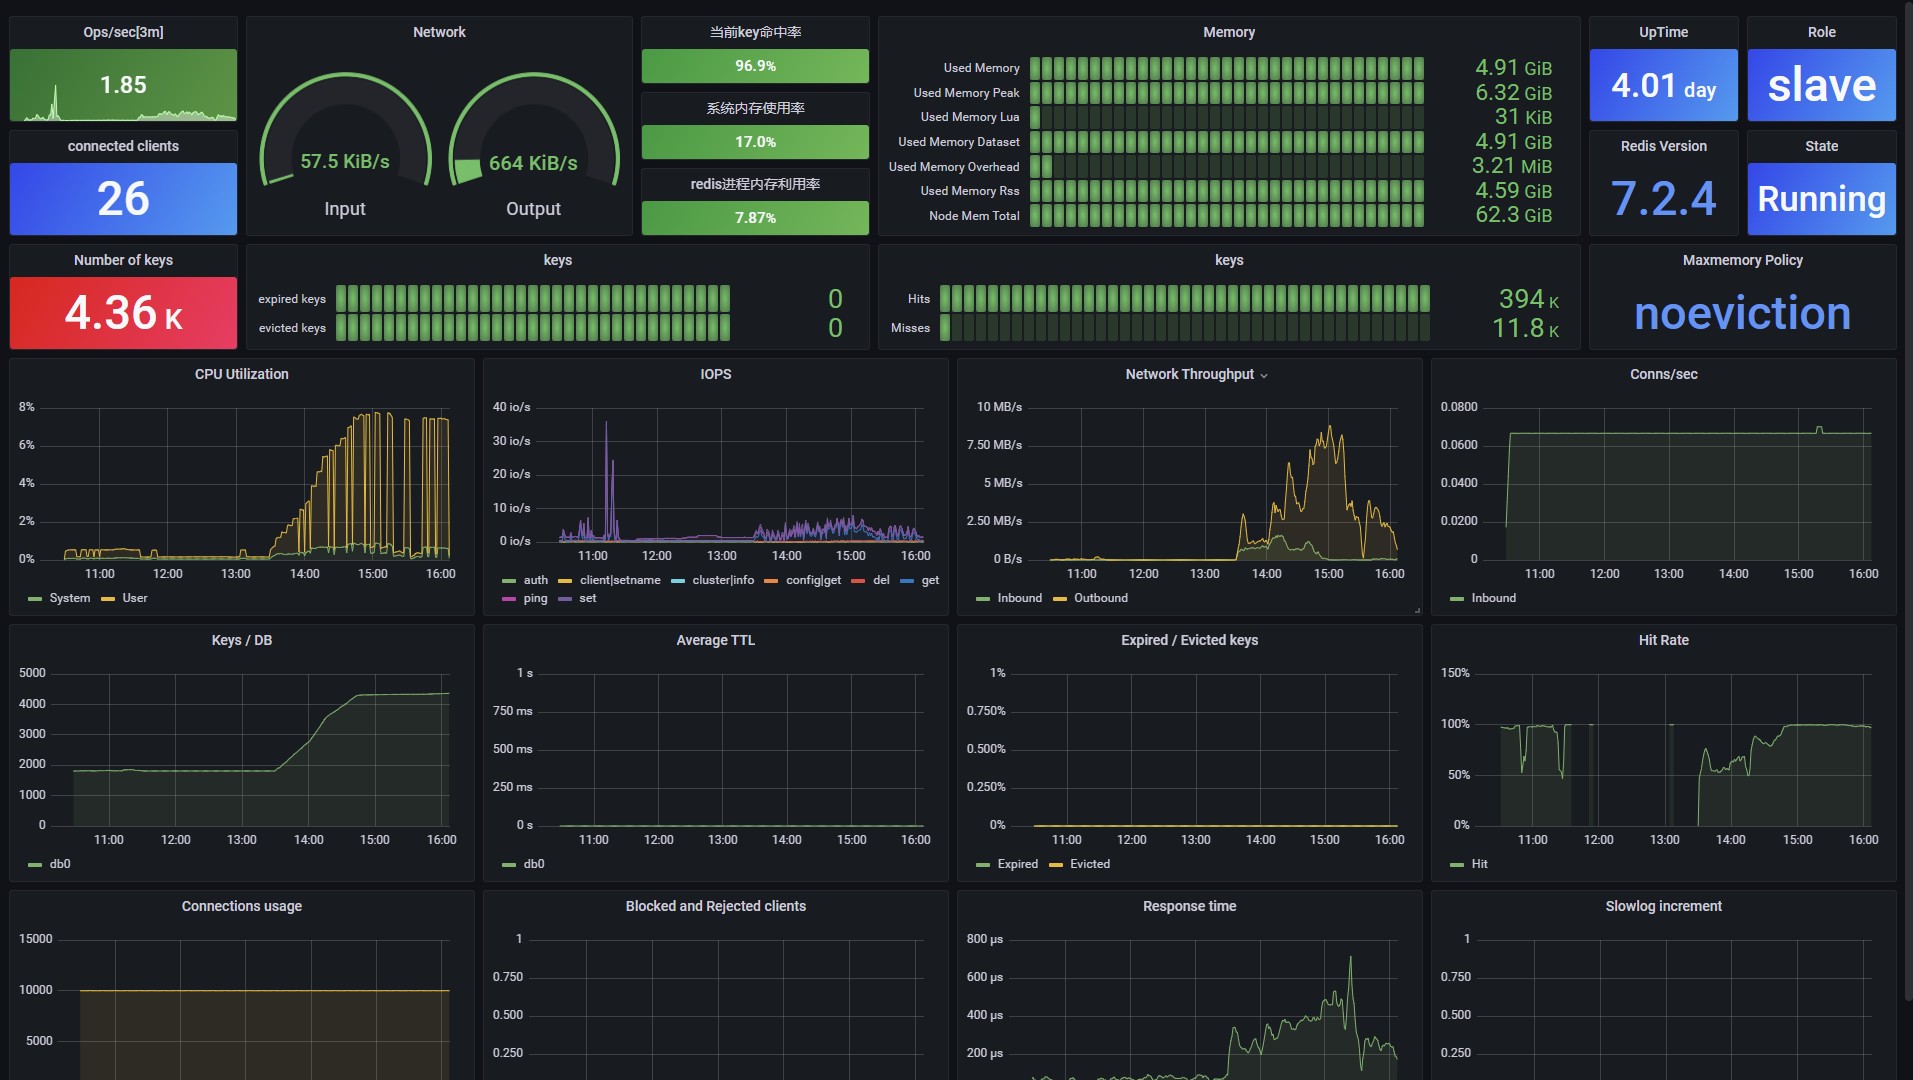Image resolution: width=1913 pixels, height=1080 pixels.
Task: Click the noeviction policy value
Action: tap(1742, 313)
